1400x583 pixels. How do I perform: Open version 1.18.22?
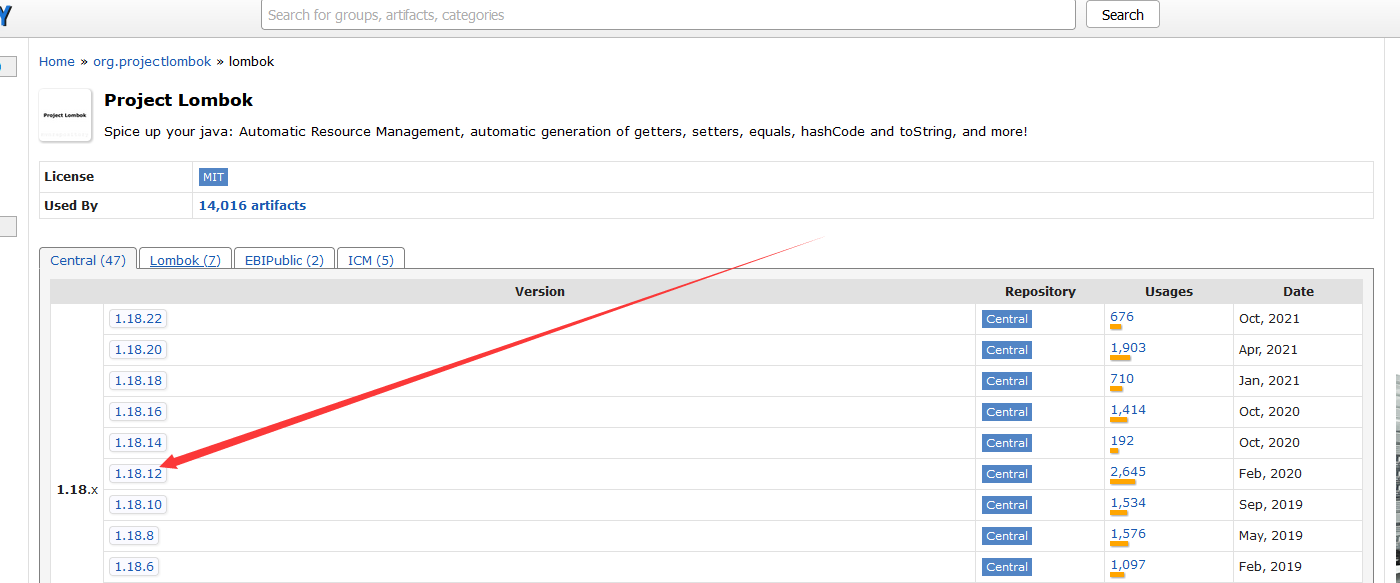click(138, 319)
